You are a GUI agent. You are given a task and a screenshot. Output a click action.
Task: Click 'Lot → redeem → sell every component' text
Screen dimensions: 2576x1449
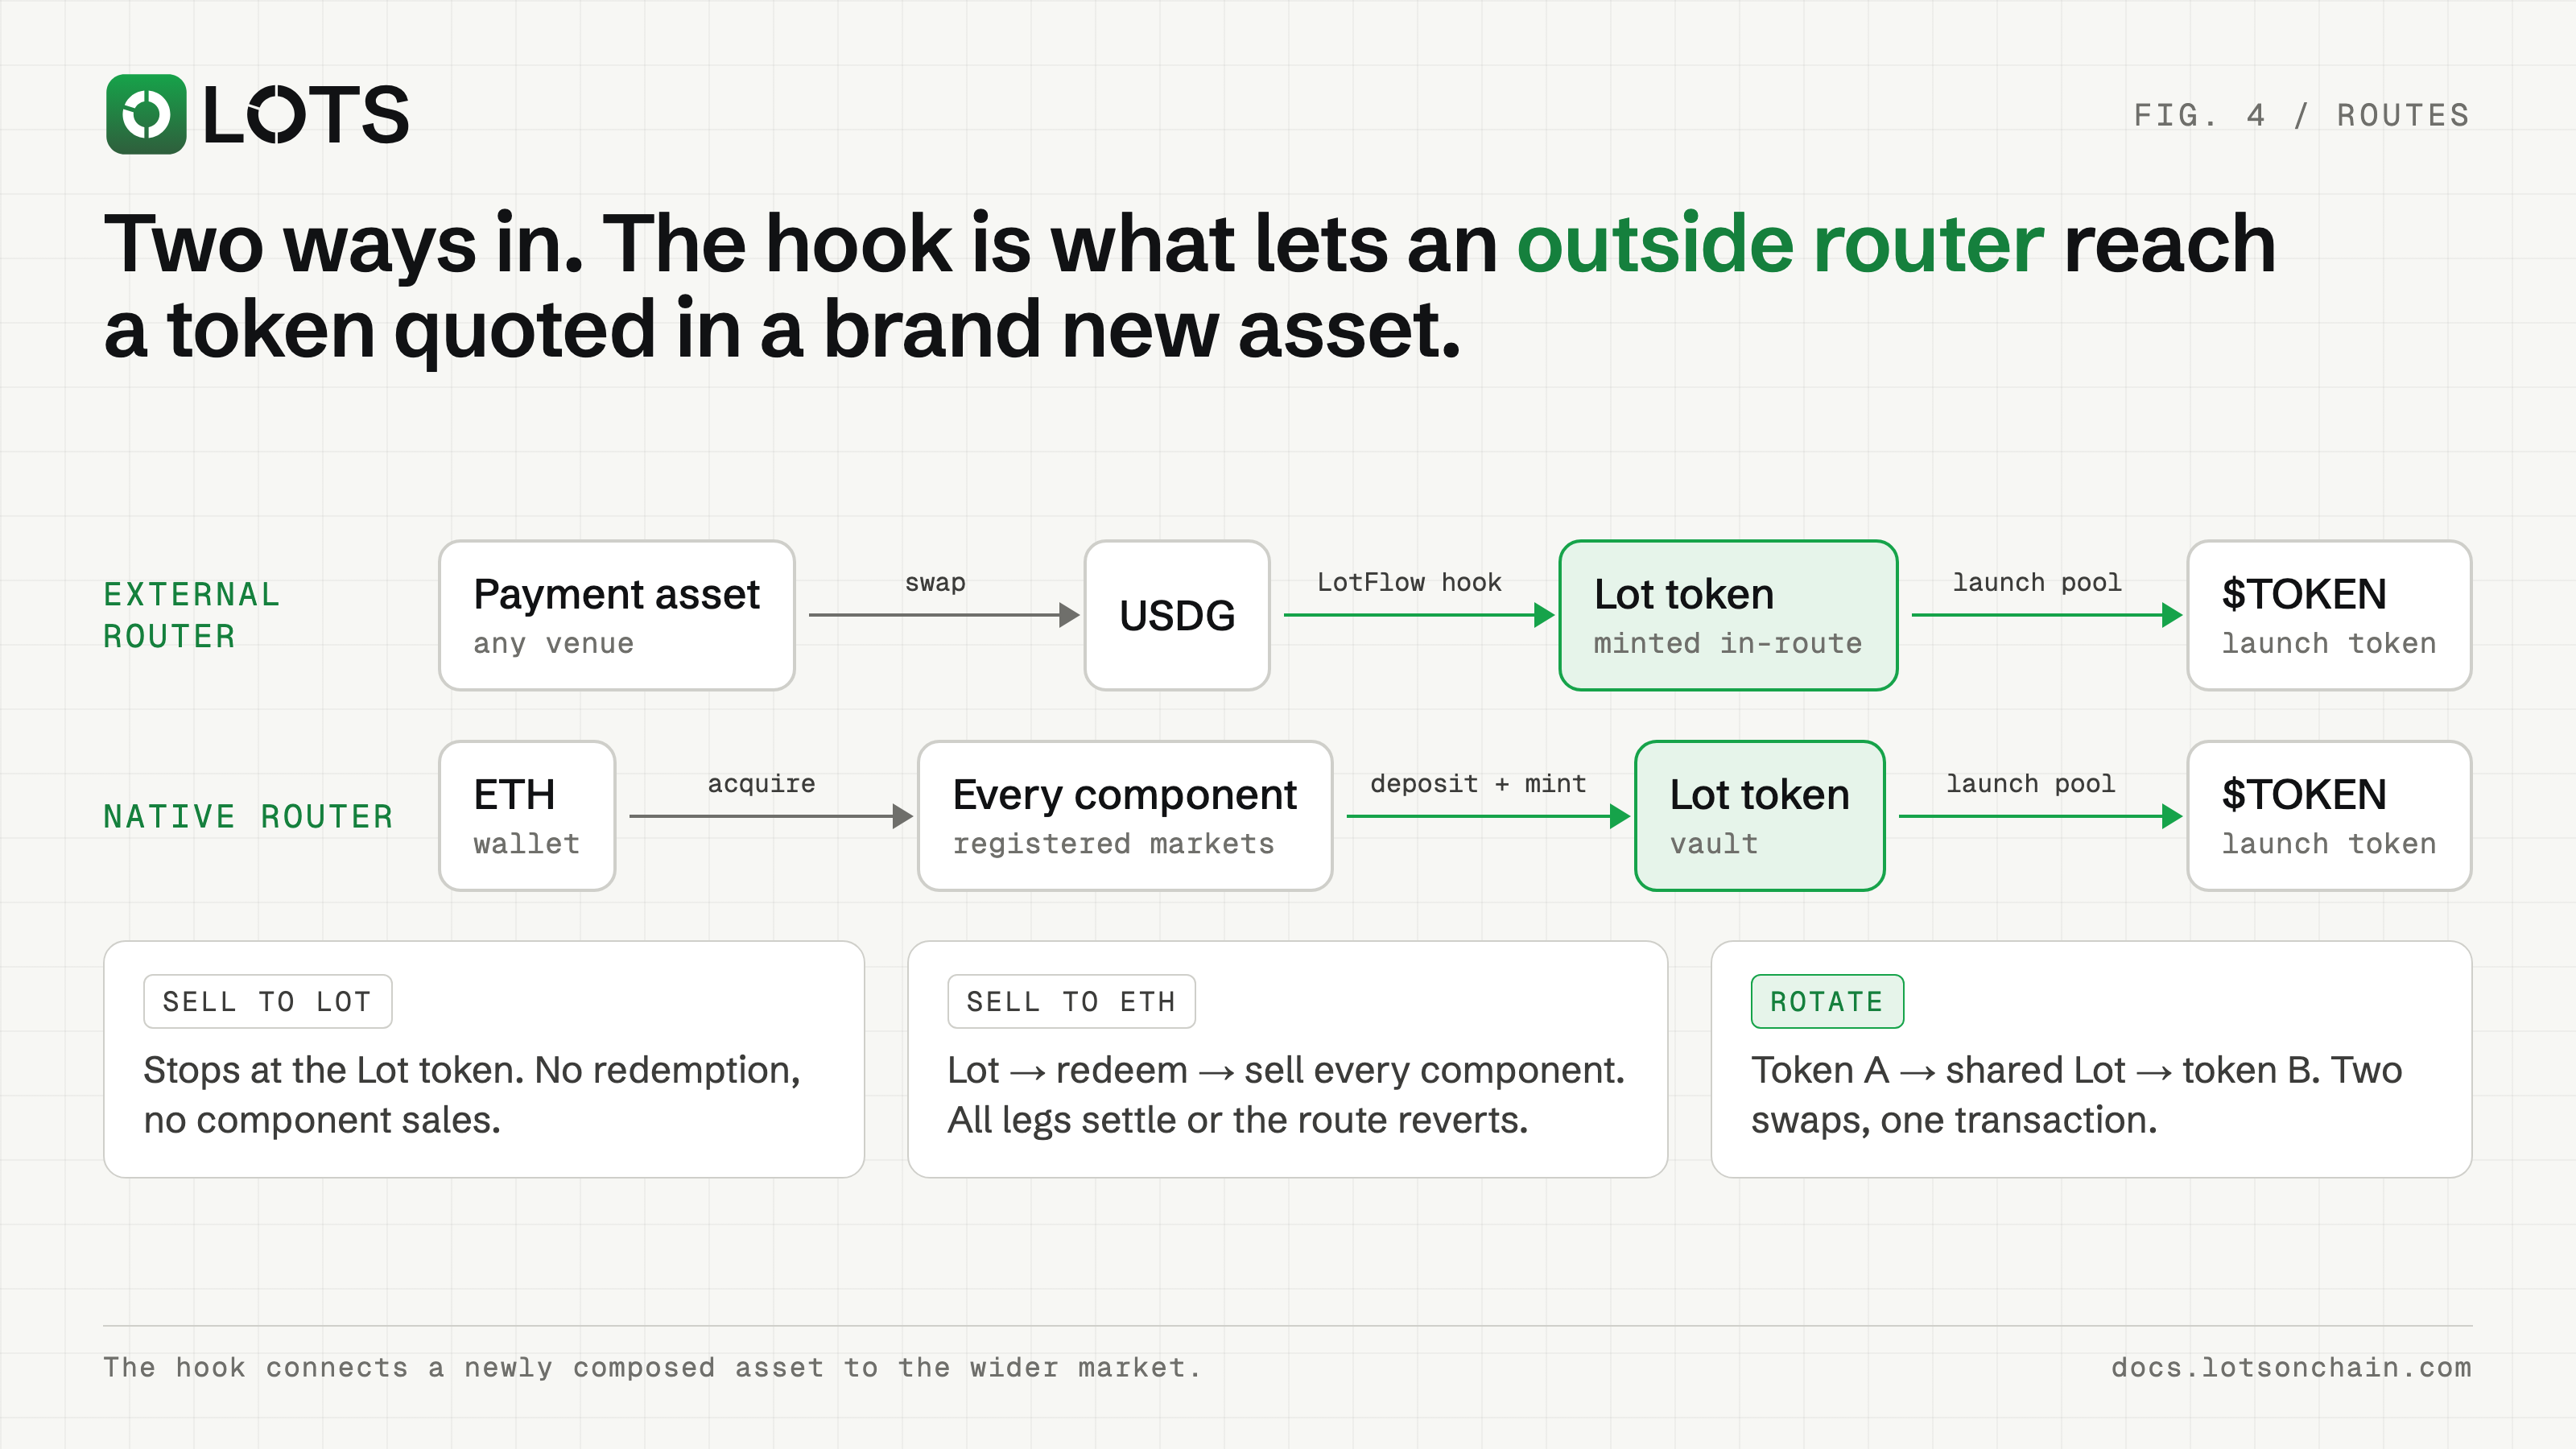click(1286, 1095)
